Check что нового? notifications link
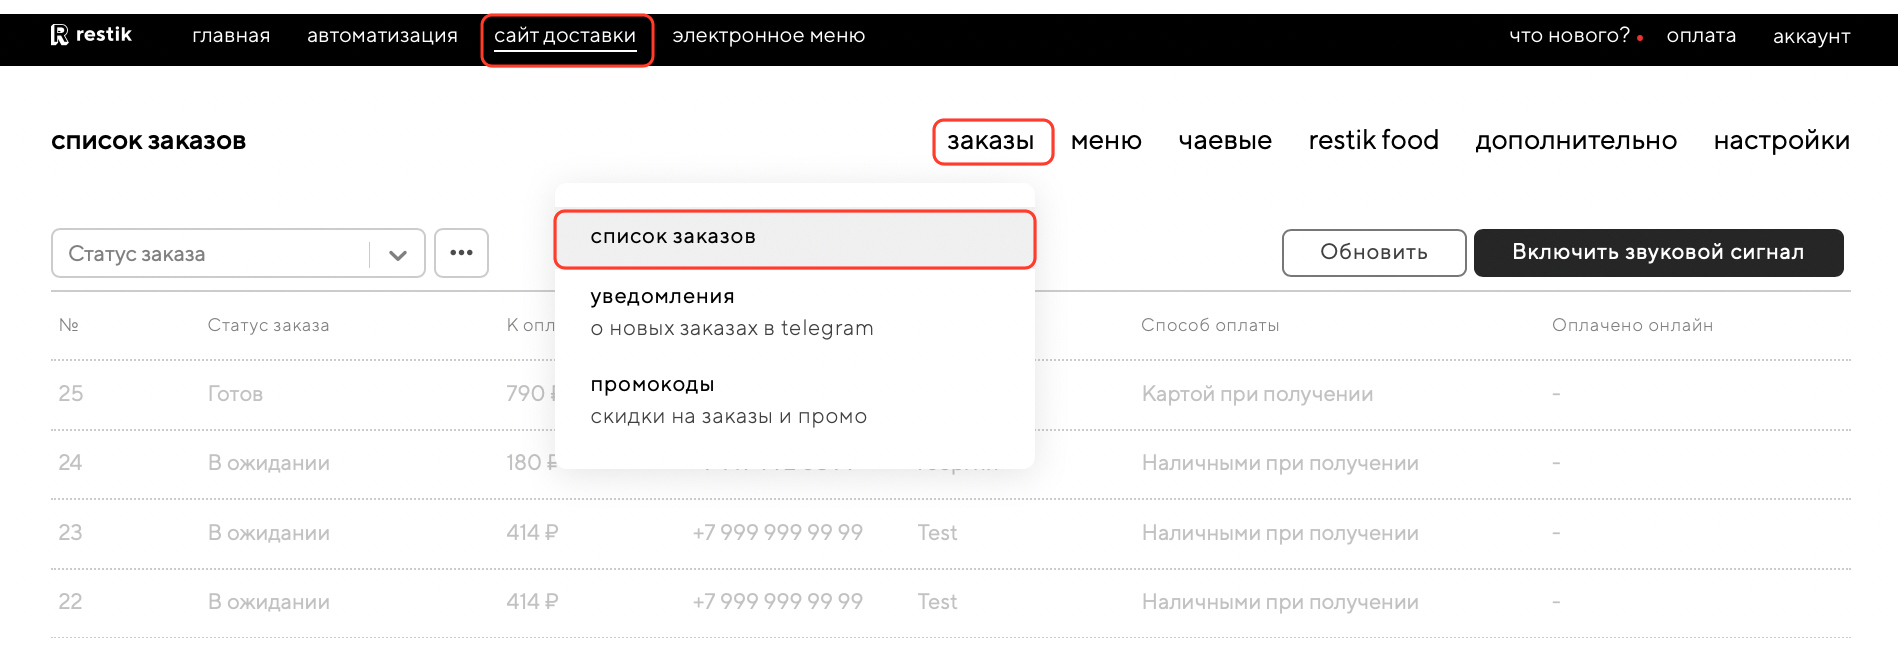 (x=1569, y=36)
